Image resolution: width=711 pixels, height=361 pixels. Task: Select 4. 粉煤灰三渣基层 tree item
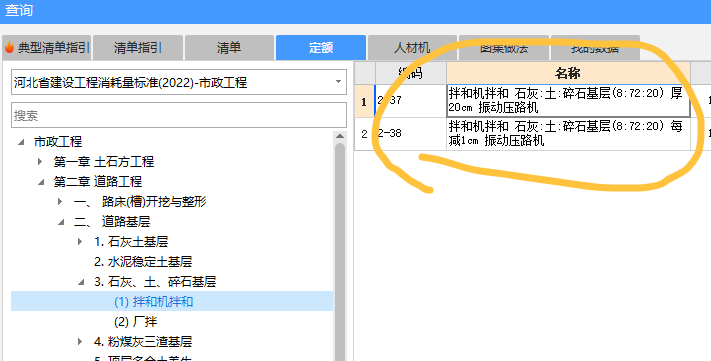point(143,341)
